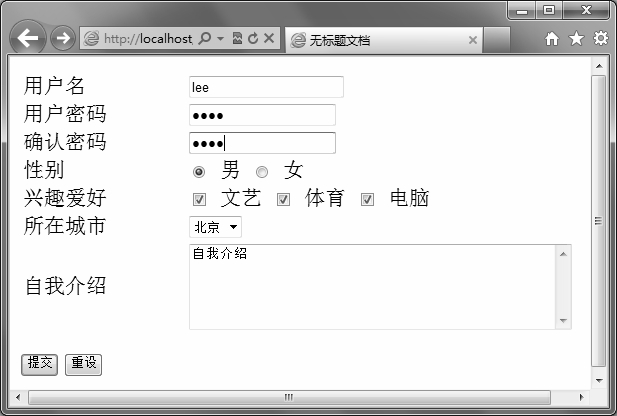Viewport: 617px width, 416px height.
Task: Open the address bar autocomplete dropdown arrow
Action: point(220,39)
